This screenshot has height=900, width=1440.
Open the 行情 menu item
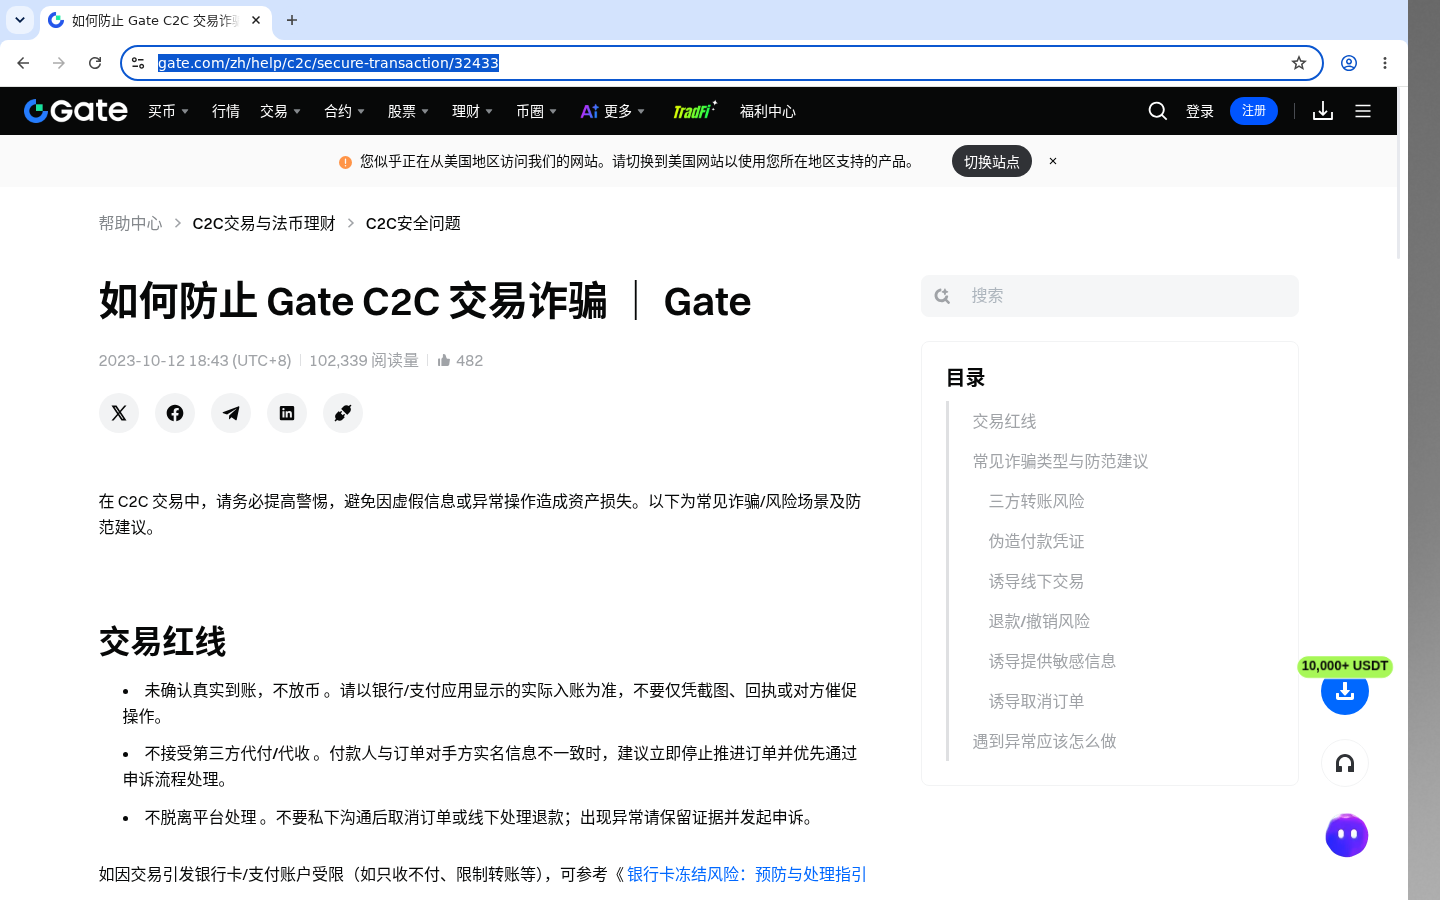tap(226, 111)
